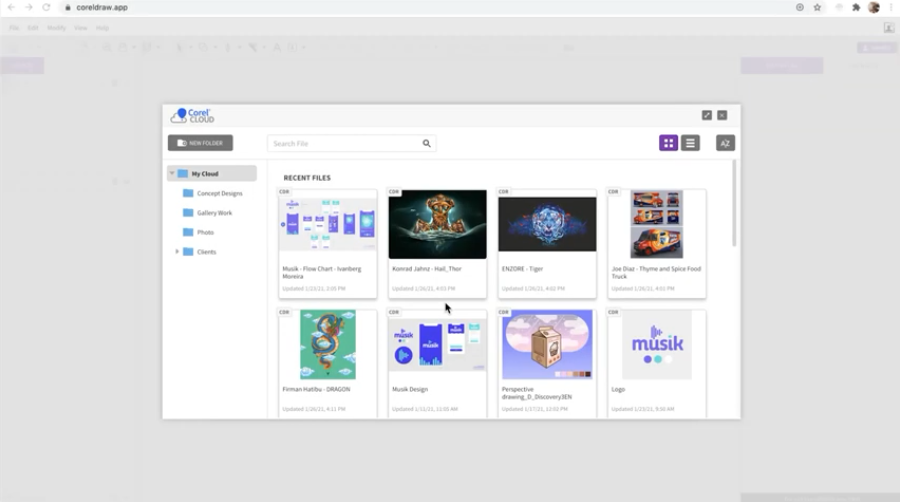Click the Corel Cloud logo
Viewport: 900px width, 502px height.
[x=192, y=116]
